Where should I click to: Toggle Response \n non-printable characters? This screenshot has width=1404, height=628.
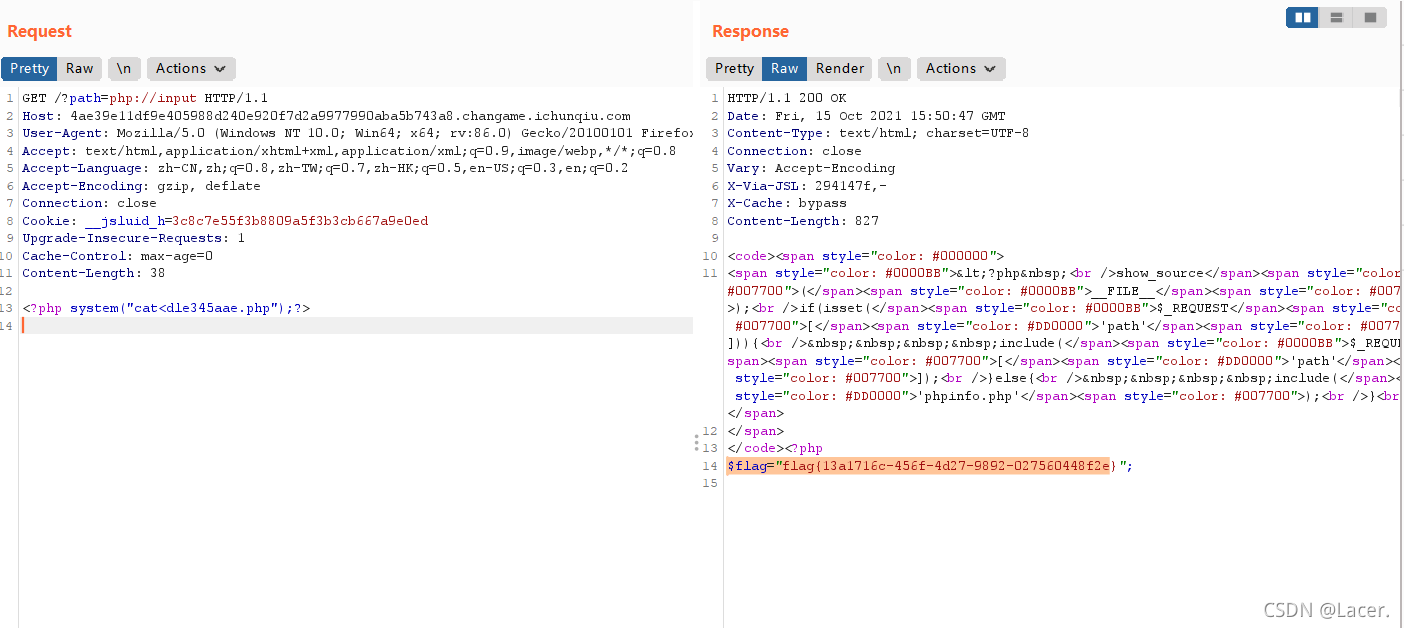[x=894, y=68]
